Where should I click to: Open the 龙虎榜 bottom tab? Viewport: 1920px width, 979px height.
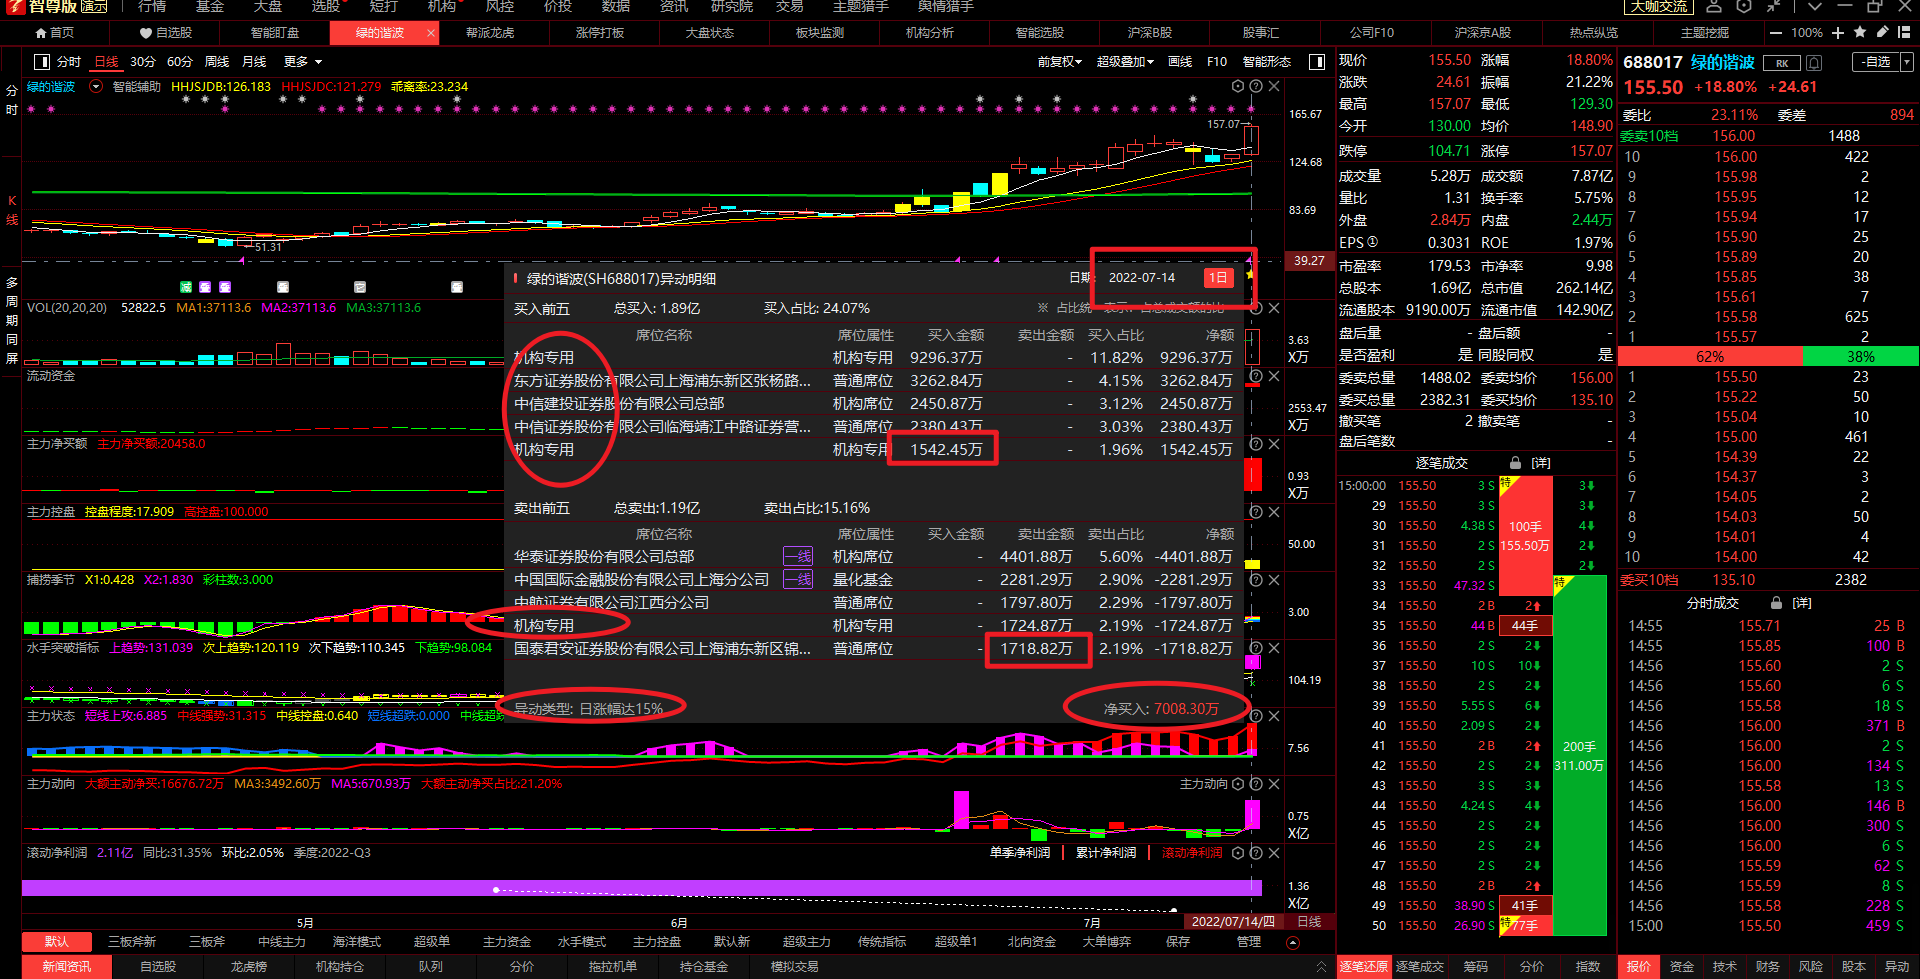pyautogui.click(x=249, y=967)
